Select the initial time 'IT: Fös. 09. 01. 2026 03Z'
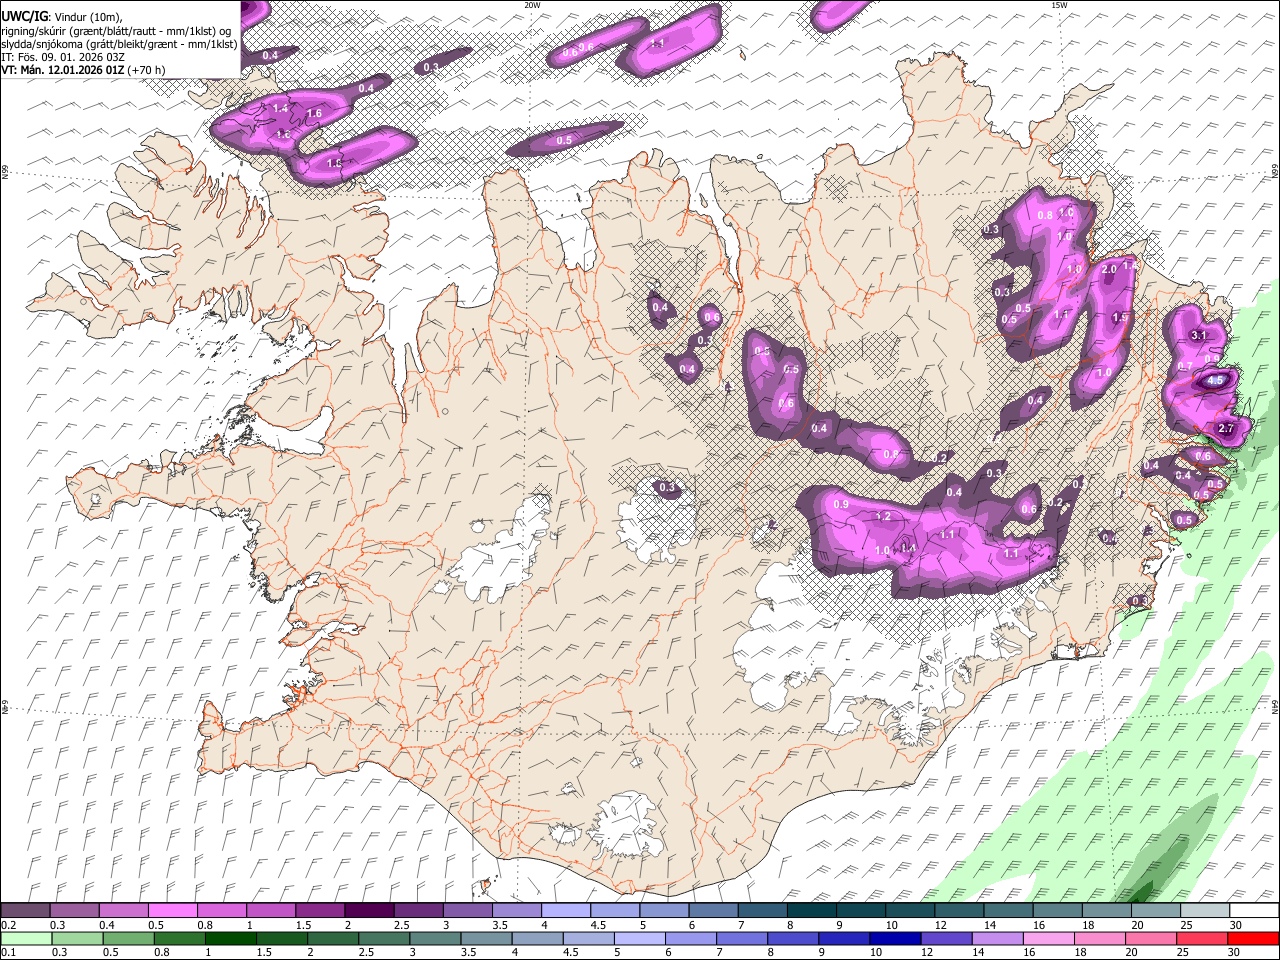 click(x=63, y=57)
